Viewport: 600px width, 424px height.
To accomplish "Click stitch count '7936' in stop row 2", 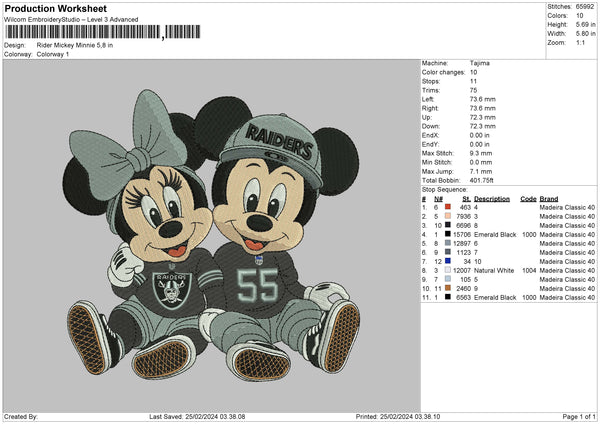I will (463, 216).
